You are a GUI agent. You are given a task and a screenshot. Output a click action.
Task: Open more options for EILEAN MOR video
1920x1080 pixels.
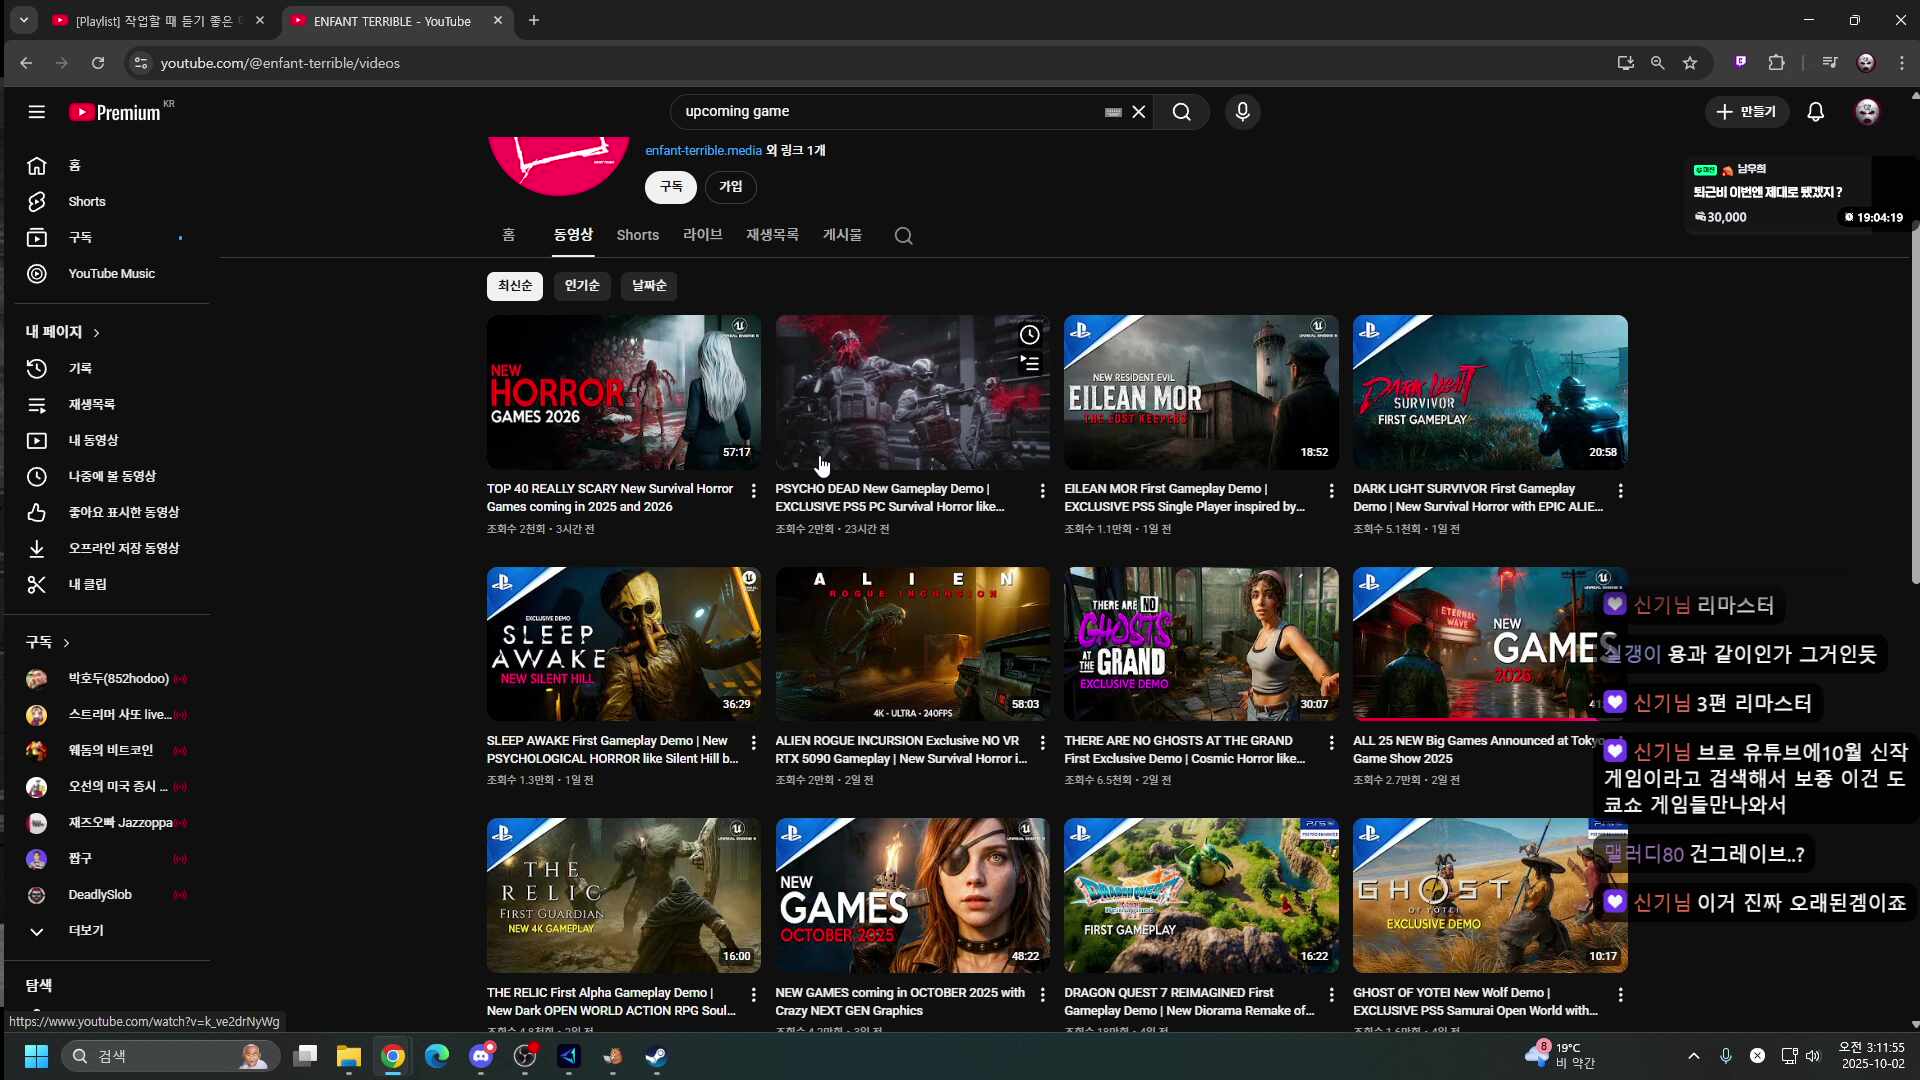coord(1331,490)
